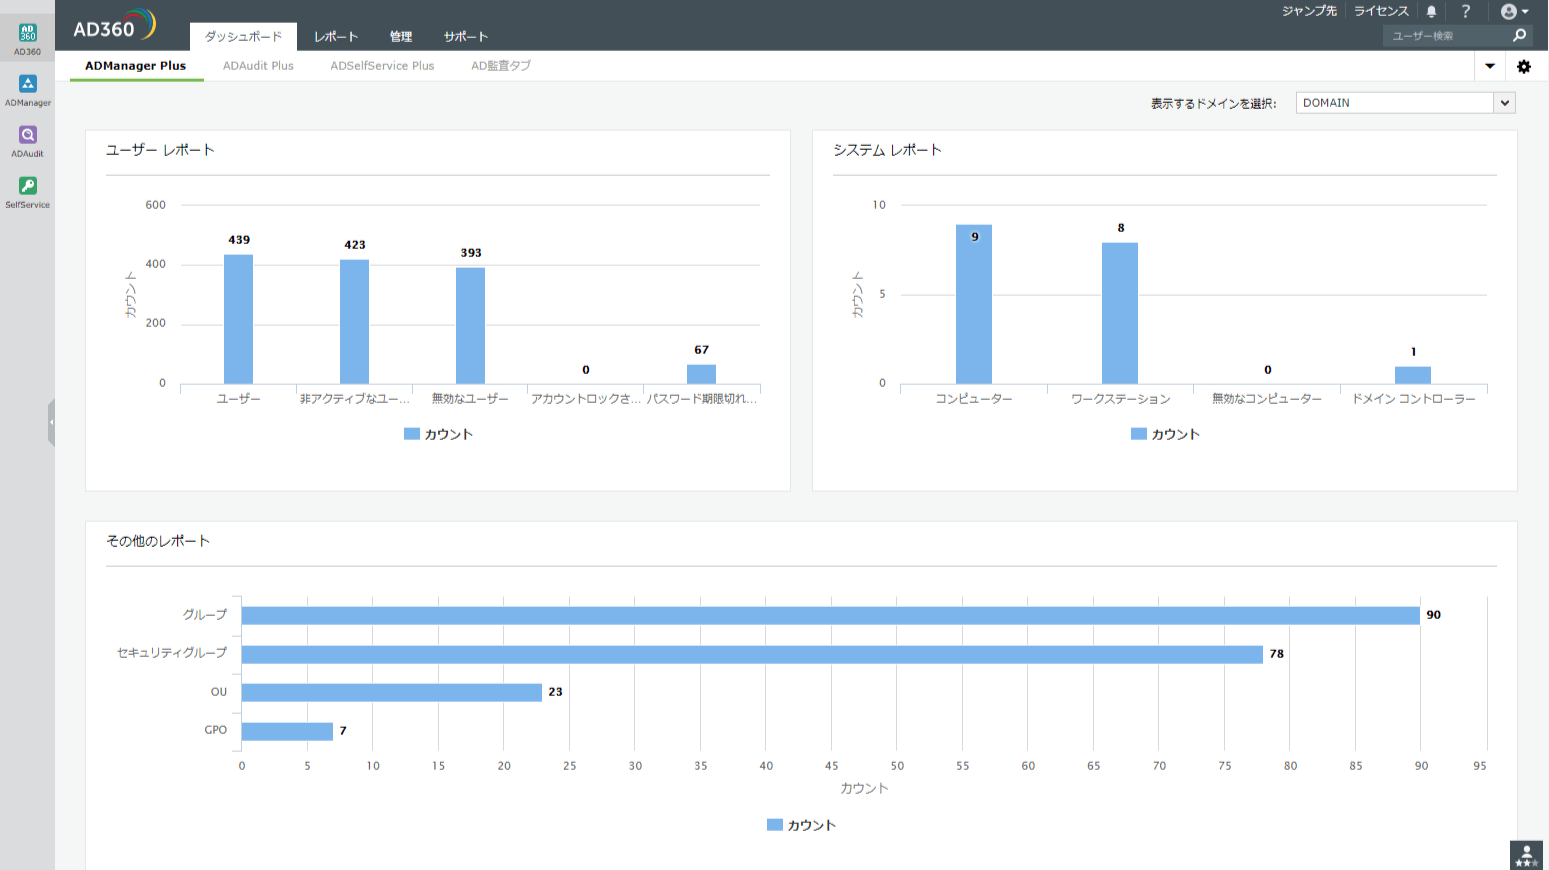
Task: Open the help menu
Action: point(1466,11)
